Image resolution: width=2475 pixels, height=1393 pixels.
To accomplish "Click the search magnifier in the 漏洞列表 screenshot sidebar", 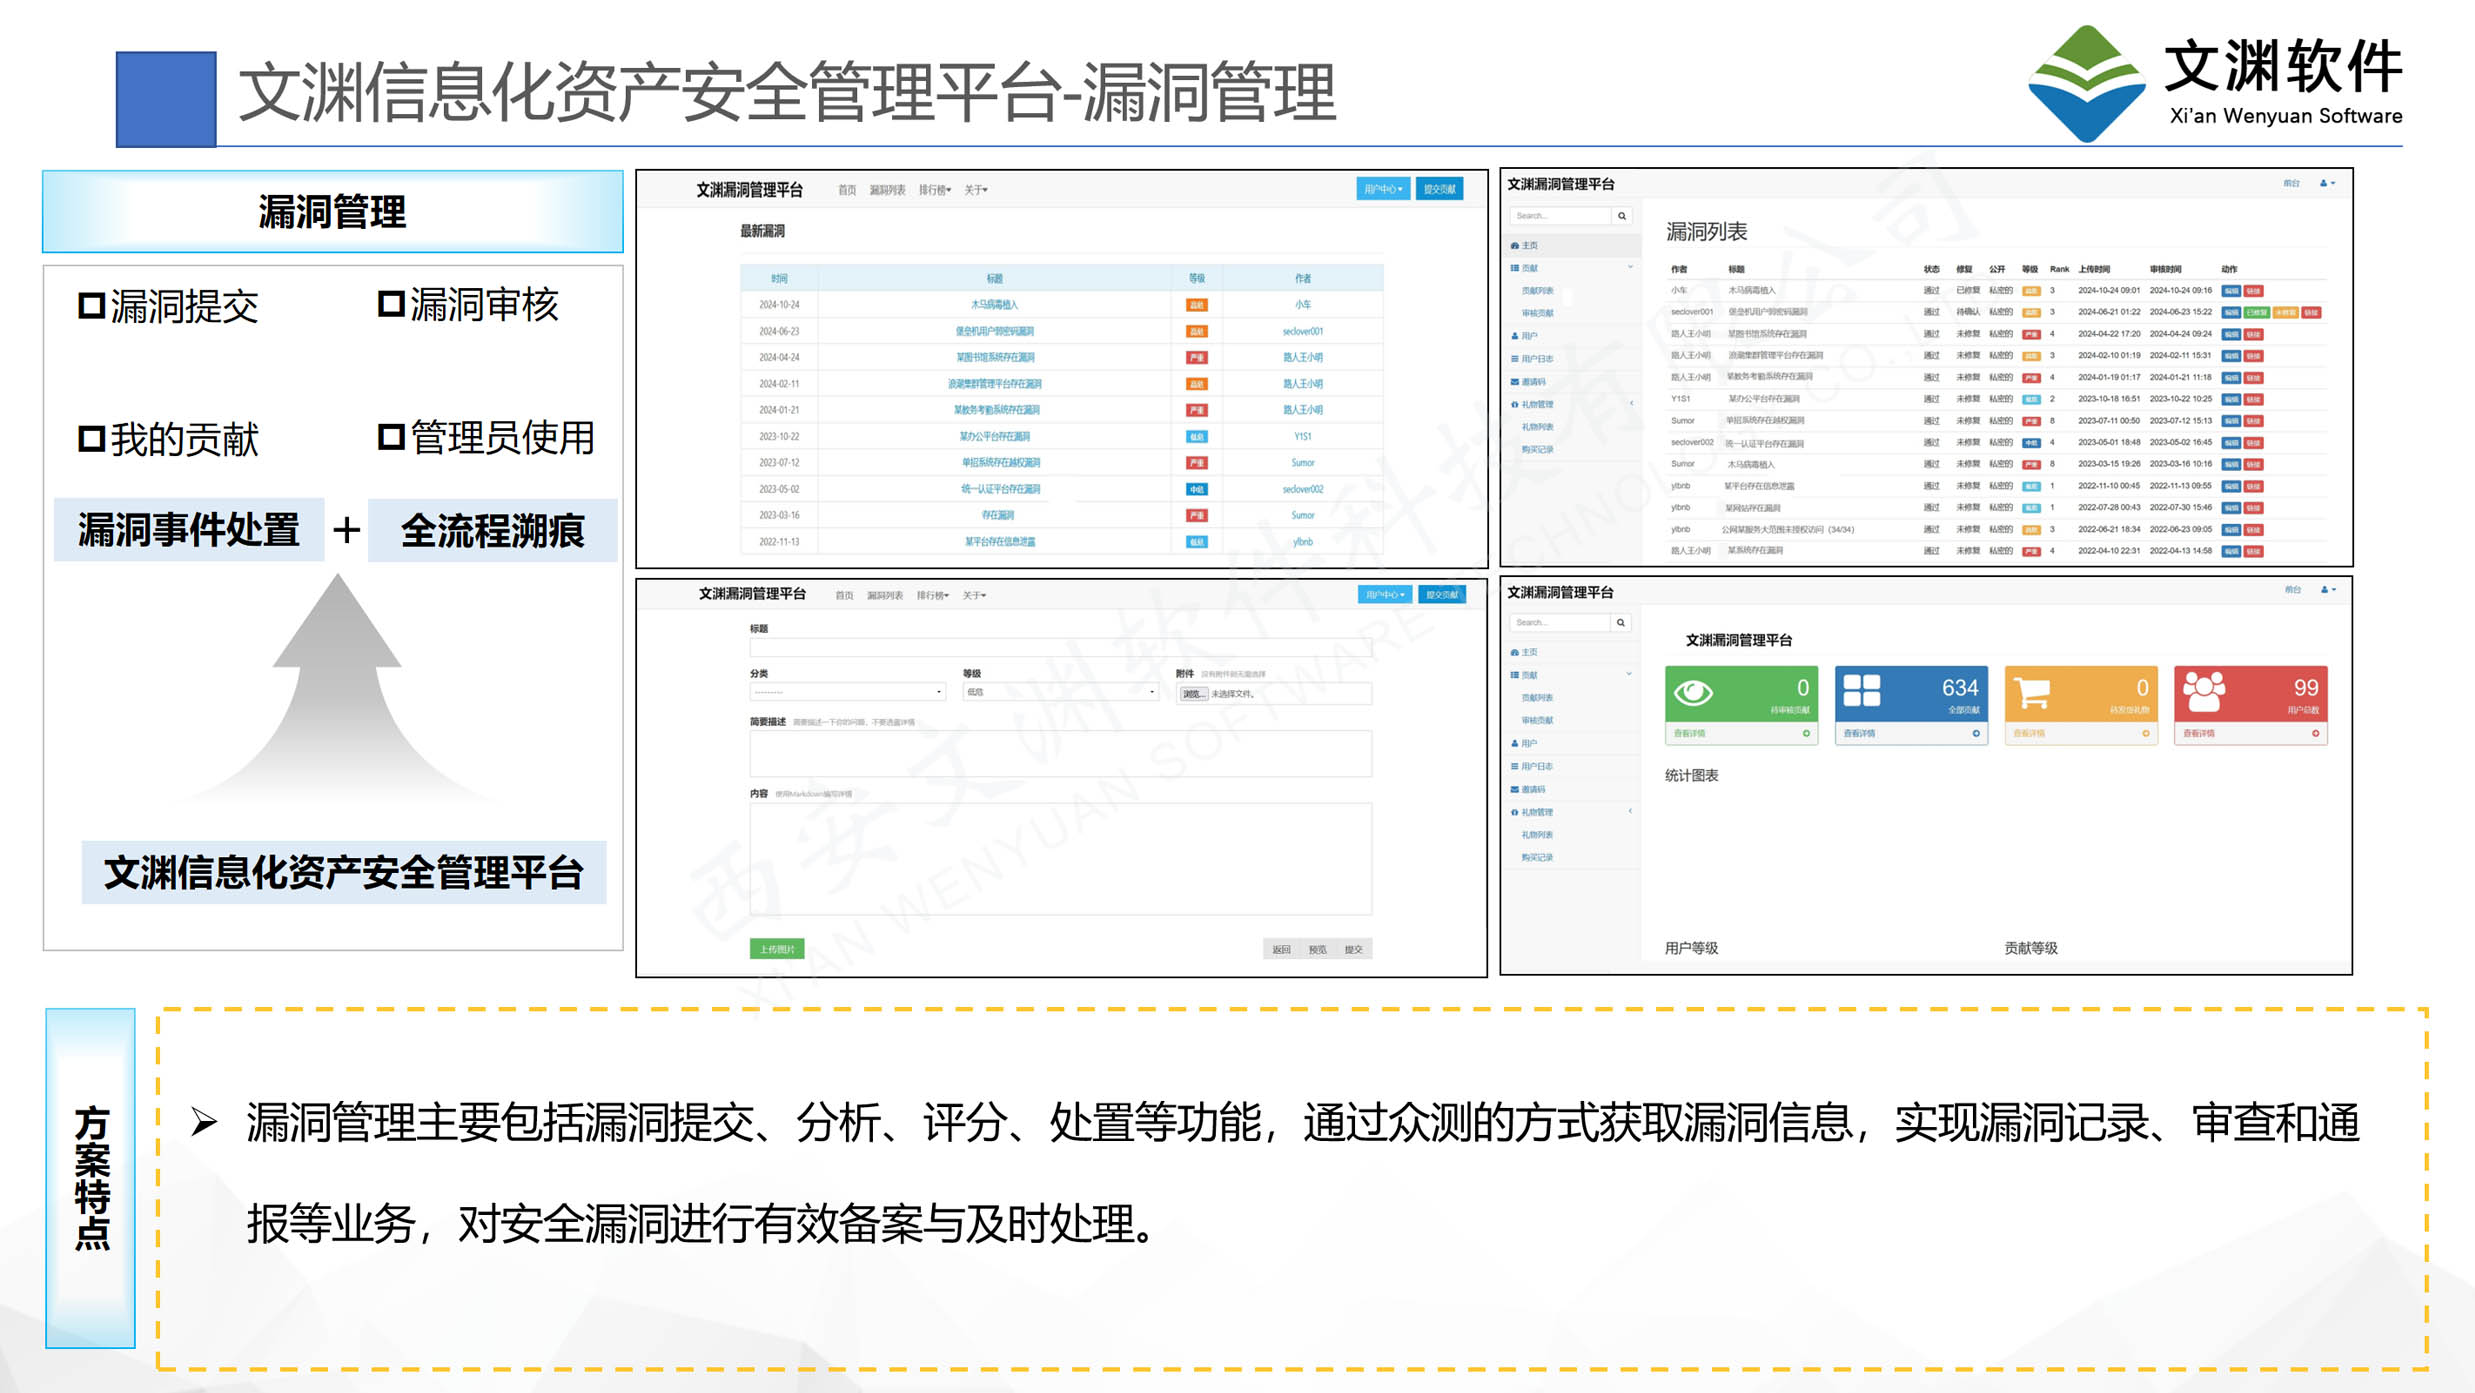I will coord(1622,216).
